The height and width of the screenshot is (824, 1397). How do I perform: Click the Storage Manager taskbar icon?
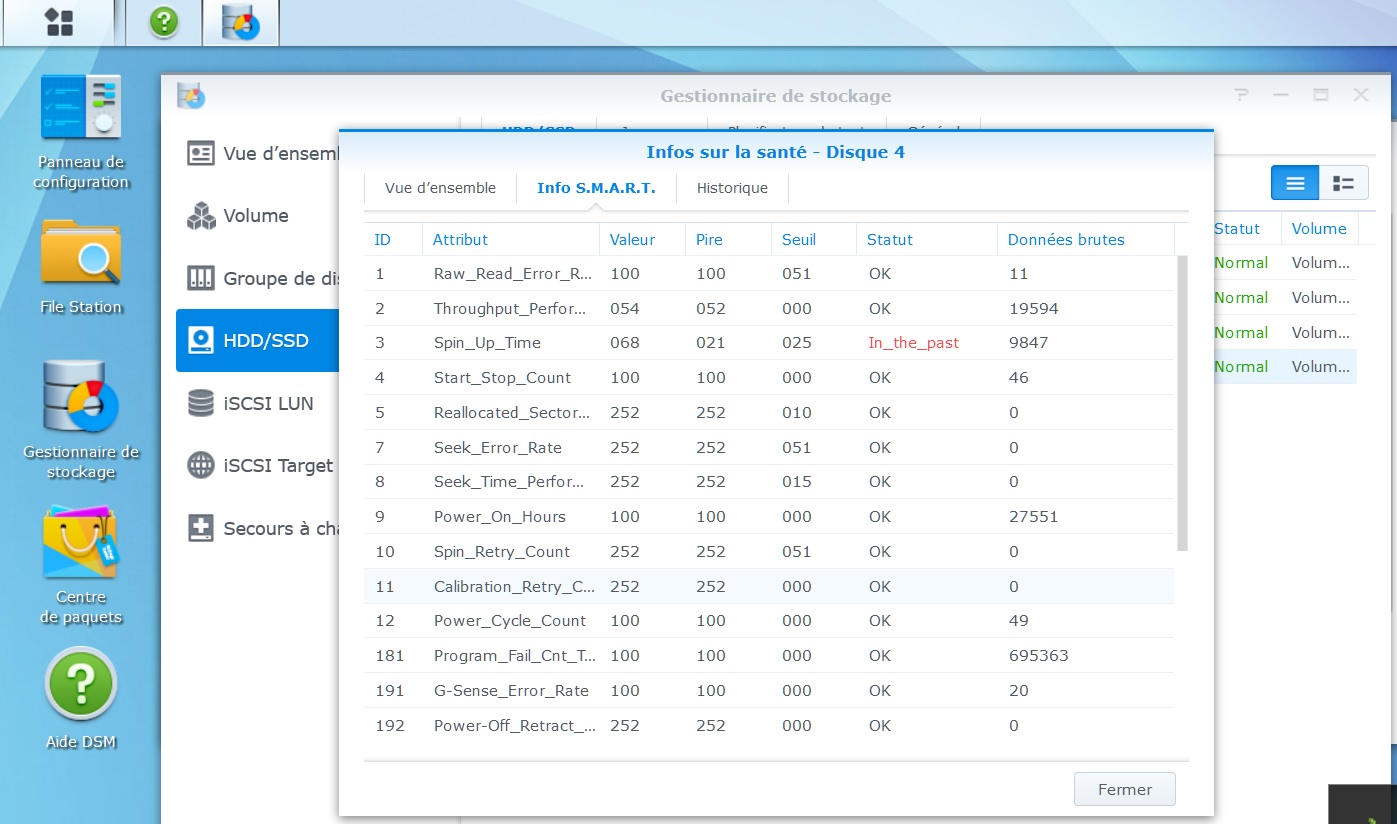point(240,22)
